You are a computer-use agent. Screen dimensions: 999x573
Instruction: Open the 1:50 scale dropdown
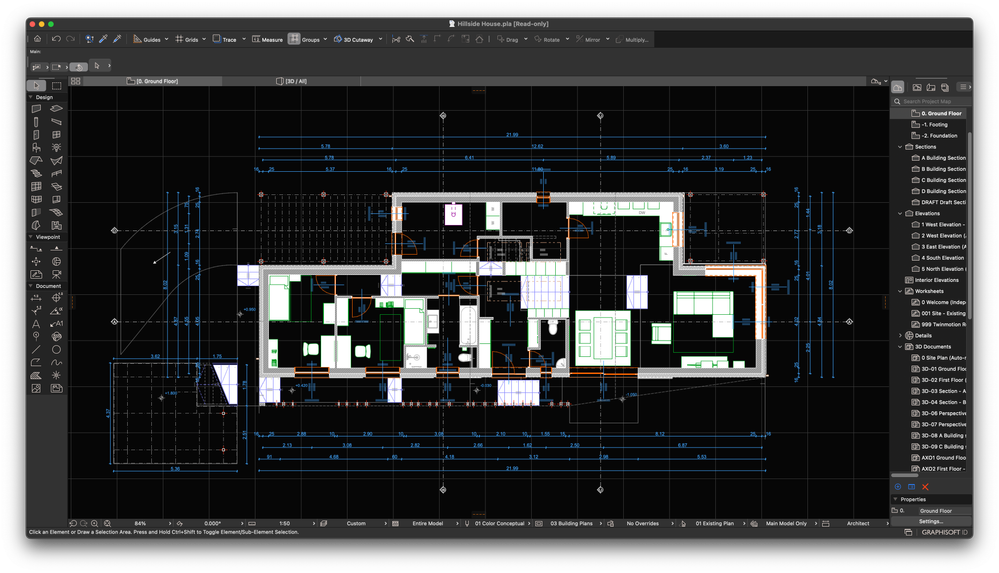(285, 523)
